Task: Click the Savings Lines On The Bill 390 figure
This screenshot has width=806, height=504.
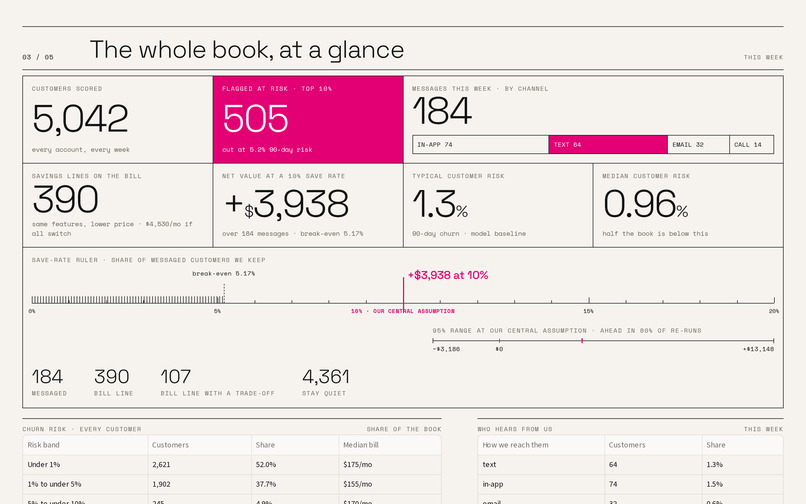Action: tap(65, 200)
